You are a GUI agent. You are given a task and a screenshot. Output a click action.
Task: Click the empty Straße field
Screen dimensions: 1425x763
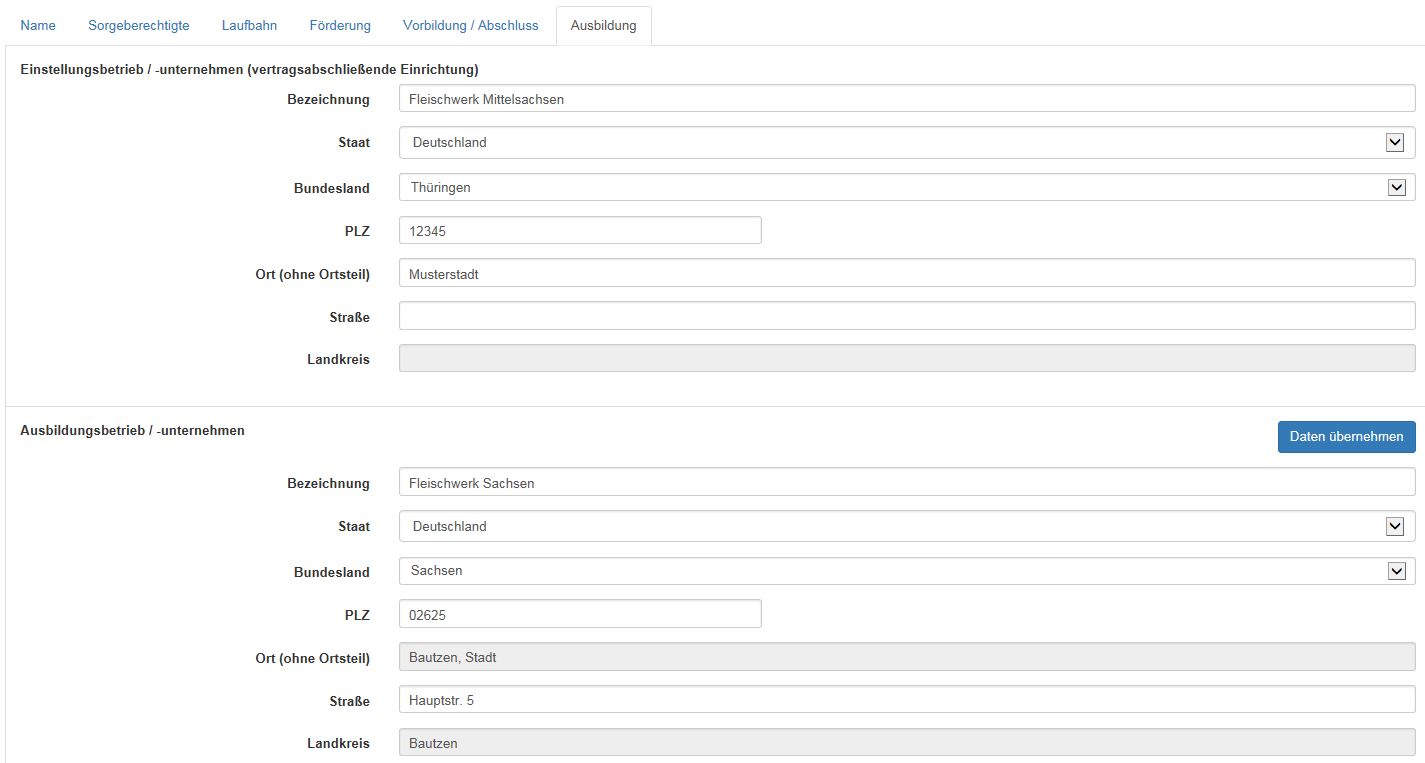click(906, 316)
